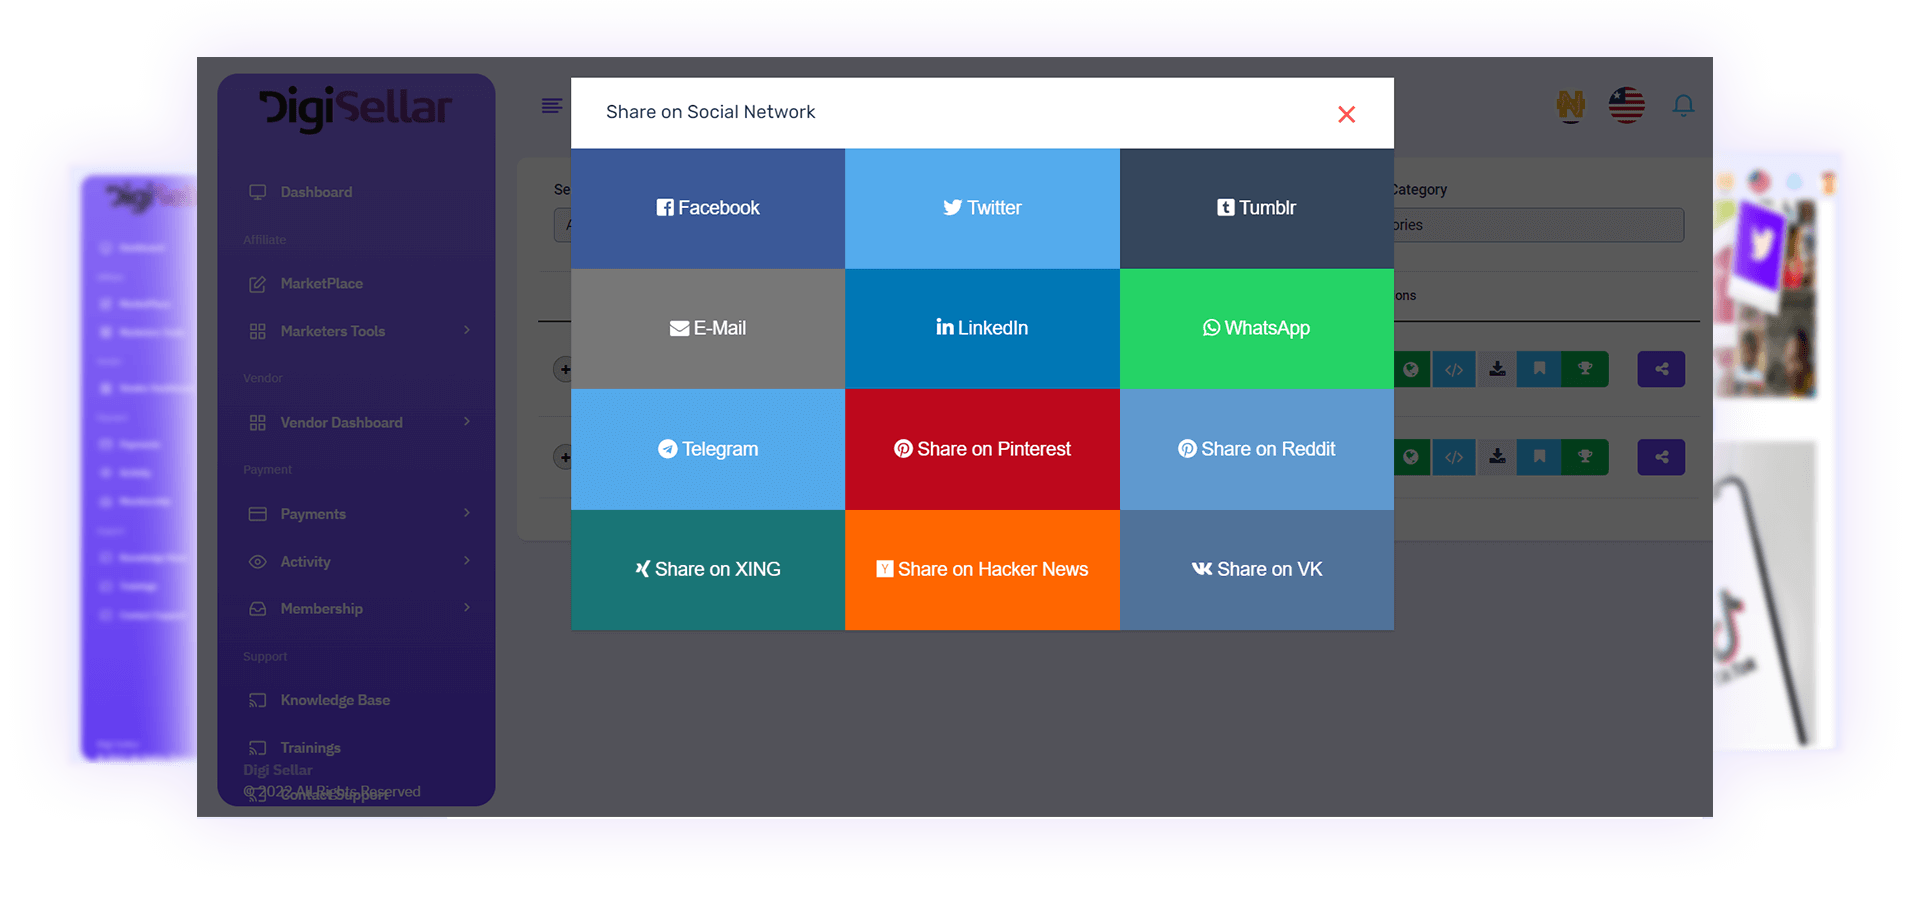This screenshot has width=1923, height=902.
Task: Select LinkedIn sharing tile
Action: pyautogui.click(x=982, y=328)
